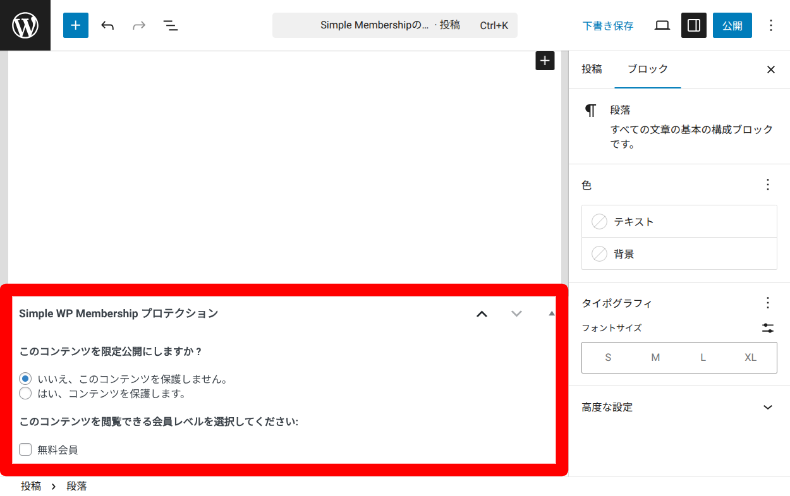Select font size S
The image size is (790, 496).
[608, 357]
